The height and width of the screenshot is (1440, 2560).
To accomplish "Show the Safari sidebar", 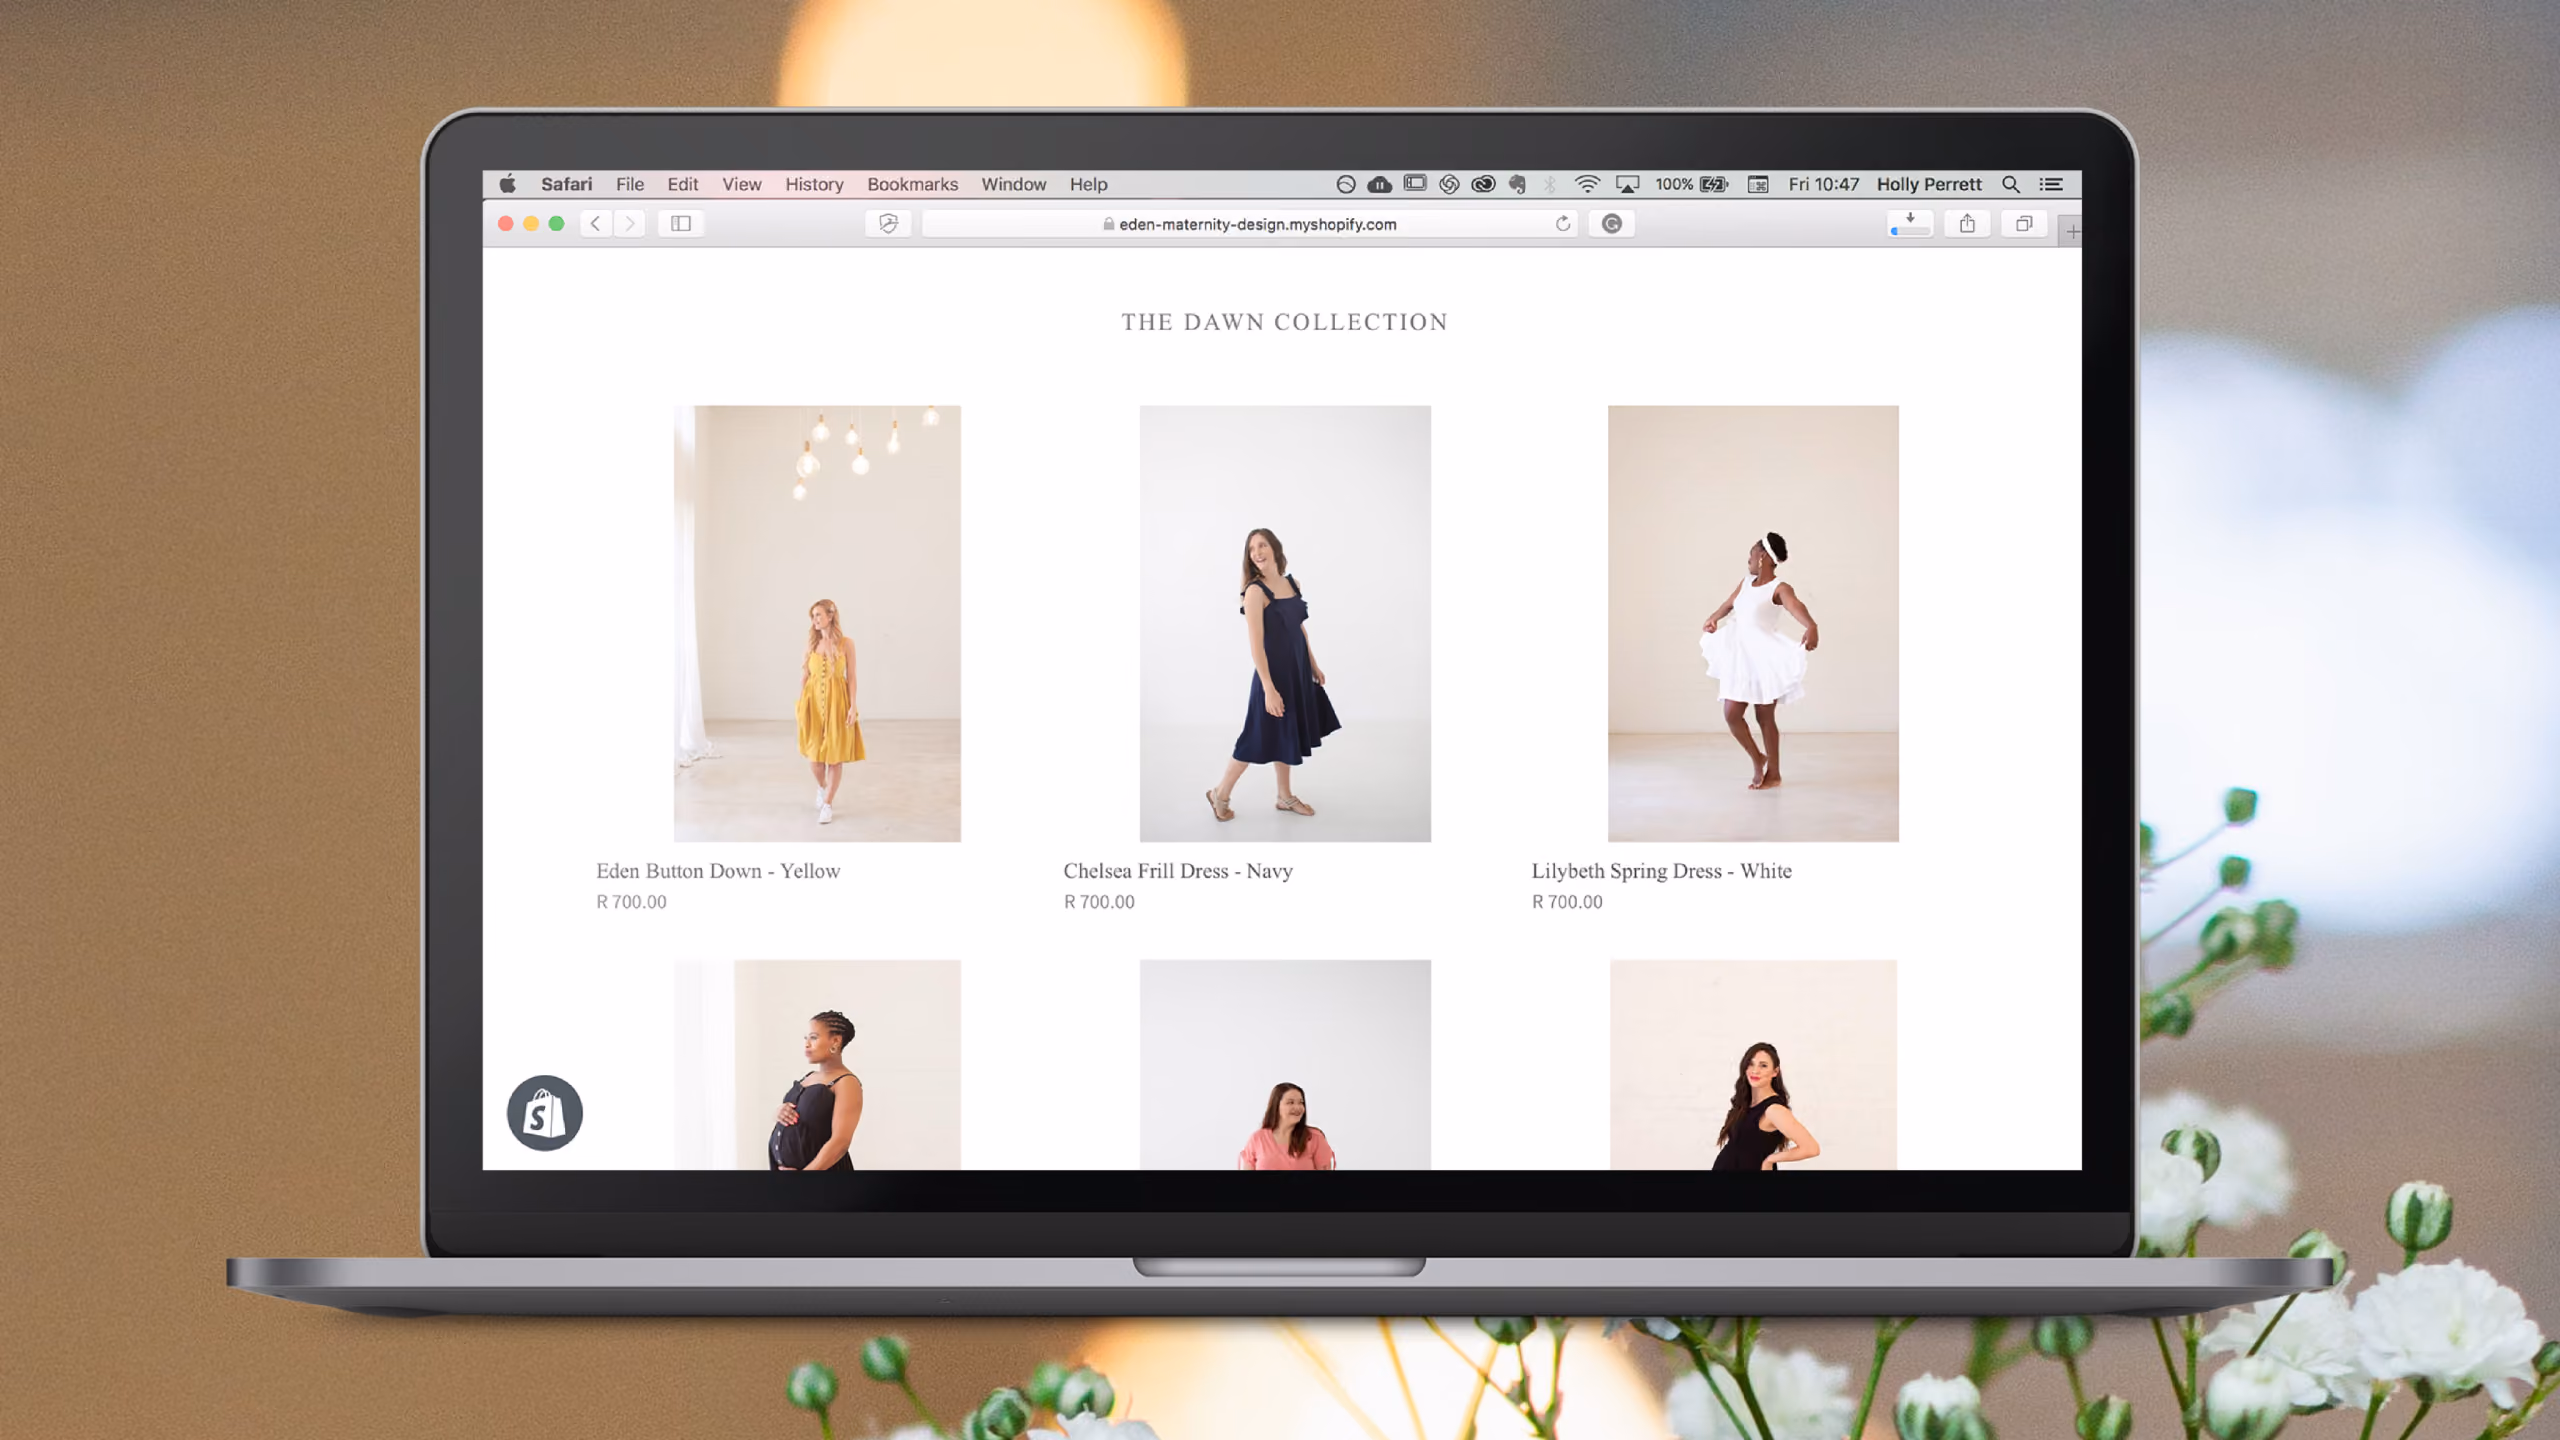I will click(681, 224).
